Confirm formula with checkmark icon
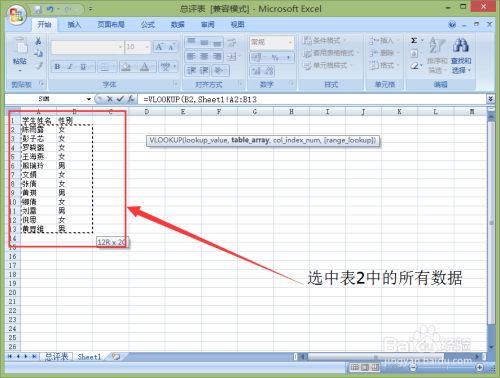This screenshot has width=500, height=378. point(120,99)
